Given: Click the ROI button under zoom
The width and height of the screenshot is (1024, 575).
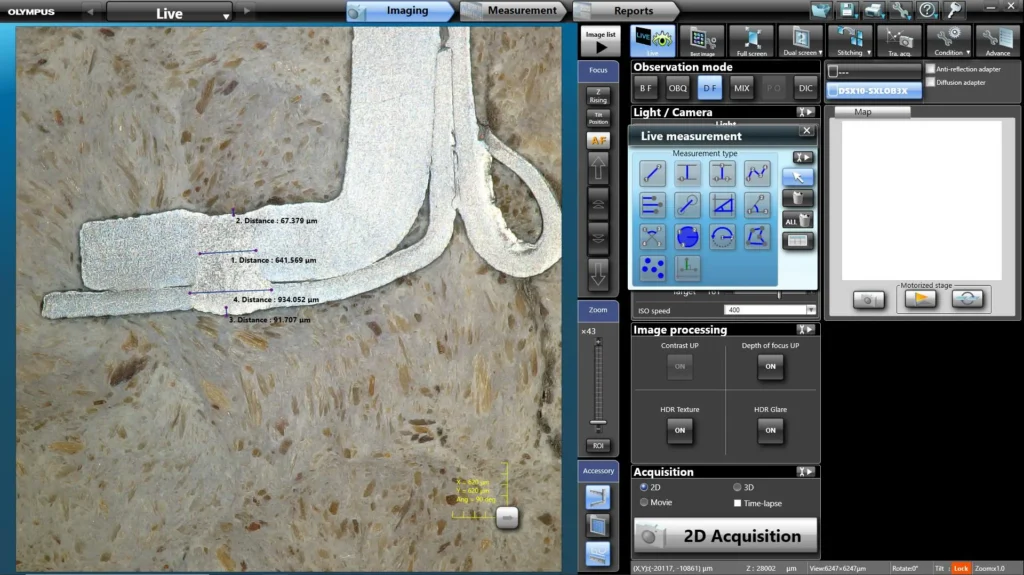Looking at the screenshot, I should (x=598, y=446).
